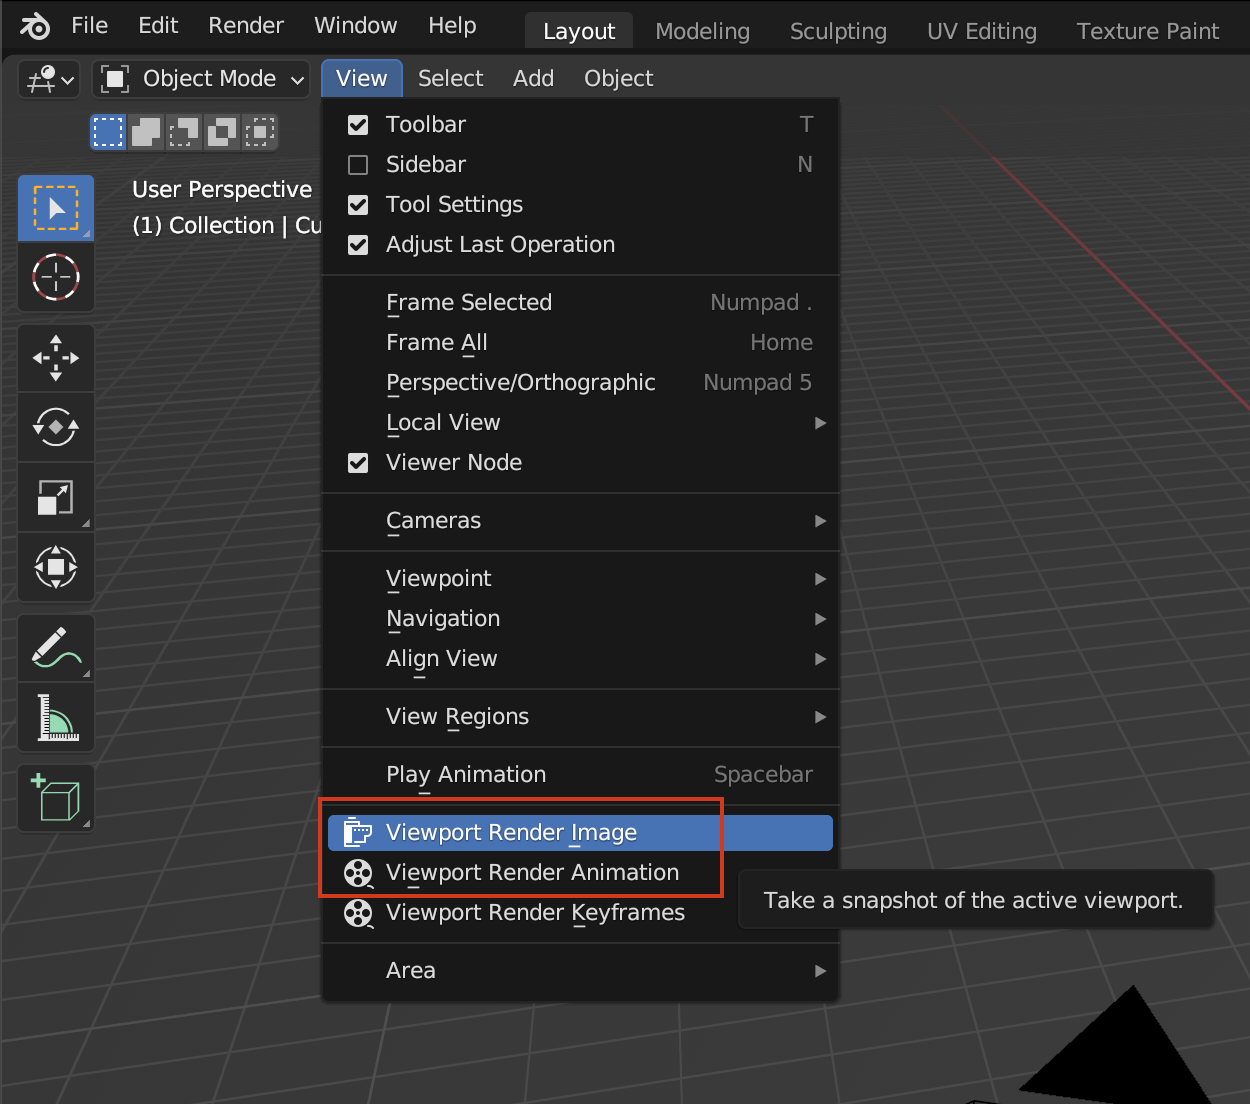Activate the Select Box tool
The height and width of the screenshot is (1104, 1250).
coord(55,207)
